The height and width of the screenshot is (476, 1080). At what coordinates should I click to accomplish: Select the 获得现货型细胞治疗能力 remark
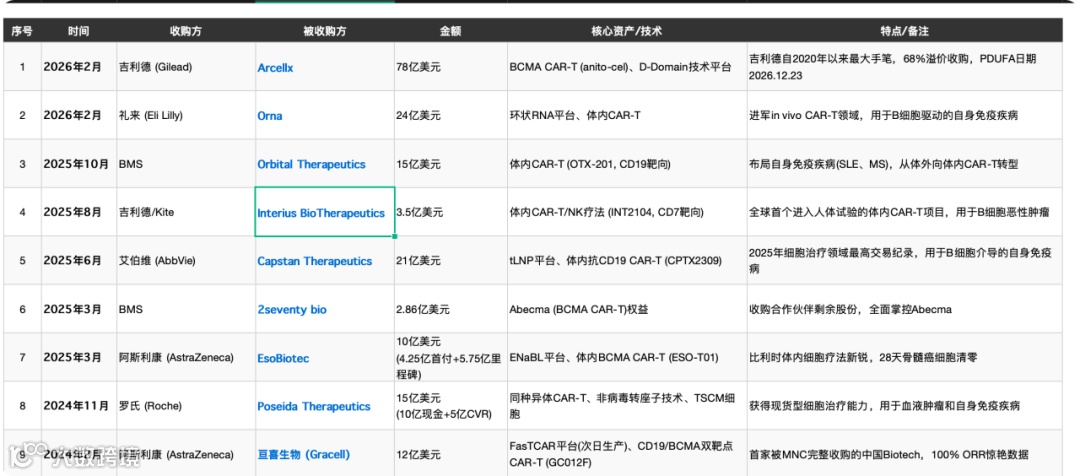click(904, 406)
